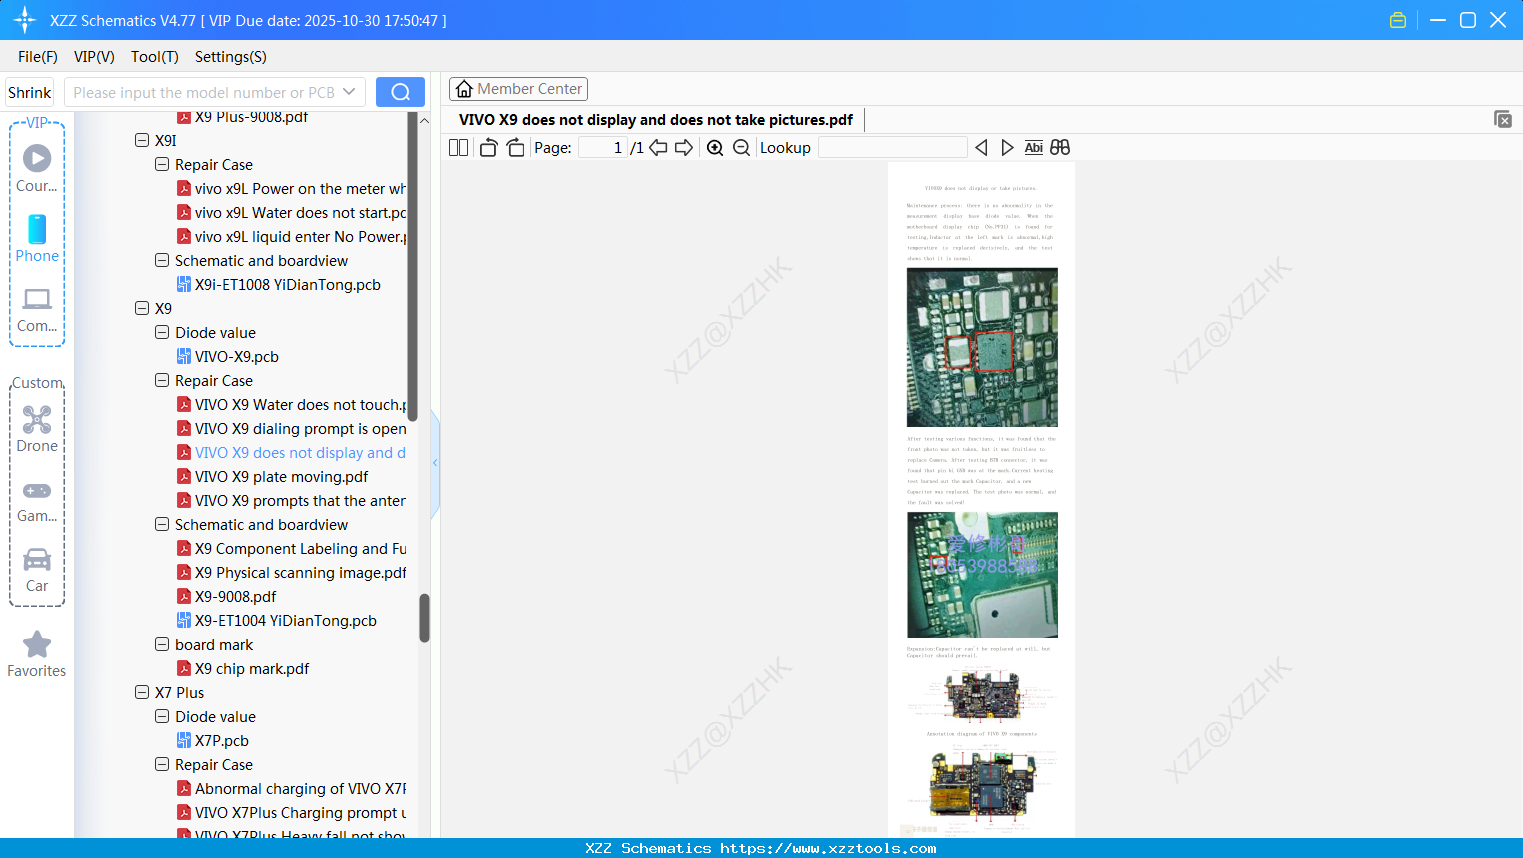This screenshot has height=858, width=1523.
Task: Zoom in on the PDF
Action: tap(715, 148)
